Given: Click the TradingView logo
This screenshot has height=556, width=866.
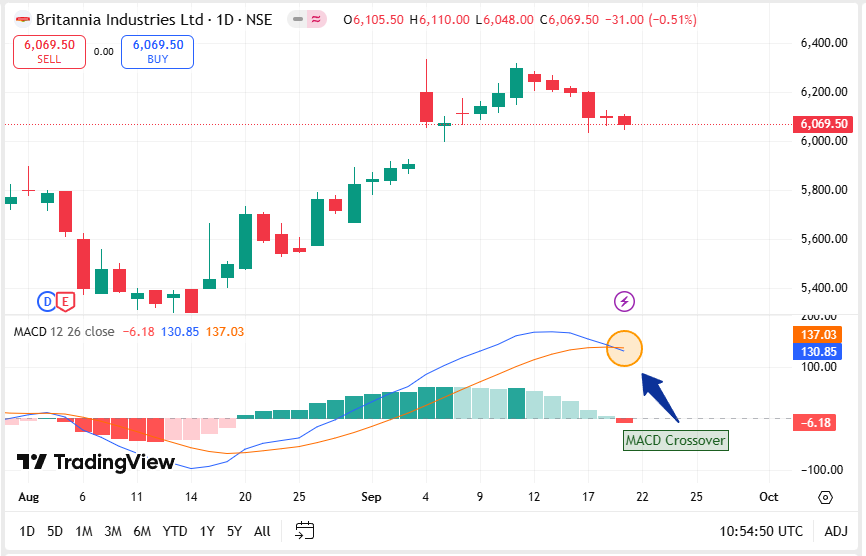Looking at the screenshot, I should click(x=96, y=461).
